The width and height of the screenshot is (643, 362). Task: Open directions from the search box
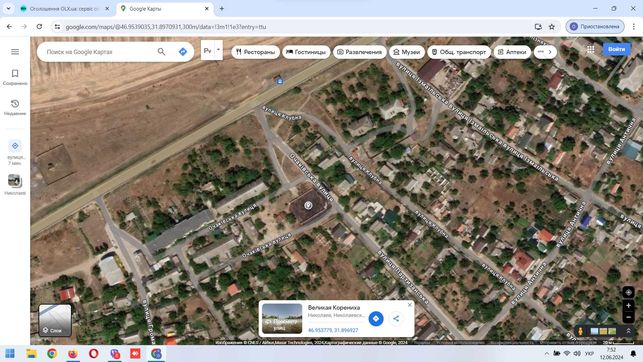[x=183, y=52]
